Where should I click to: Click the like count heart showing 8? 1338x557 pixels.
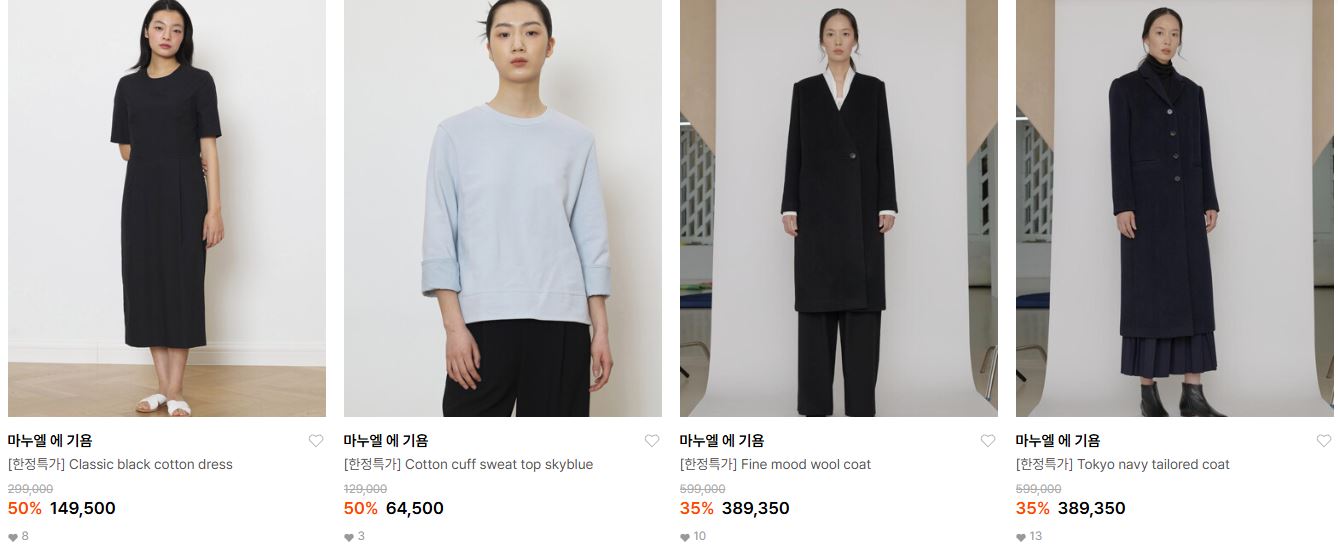pyautogui.click(x=13, y=537)
